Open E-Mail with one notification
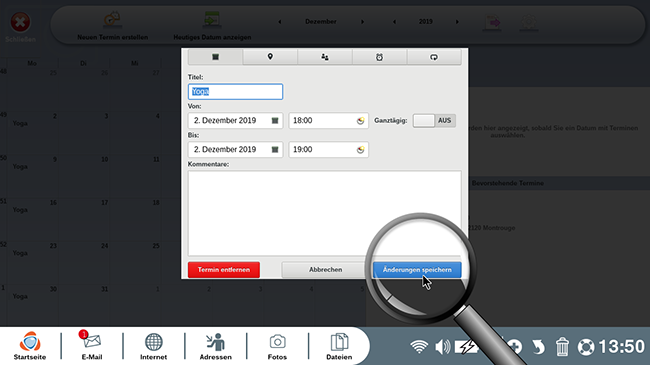Viewport: 650px width, 365px height. 92,346
